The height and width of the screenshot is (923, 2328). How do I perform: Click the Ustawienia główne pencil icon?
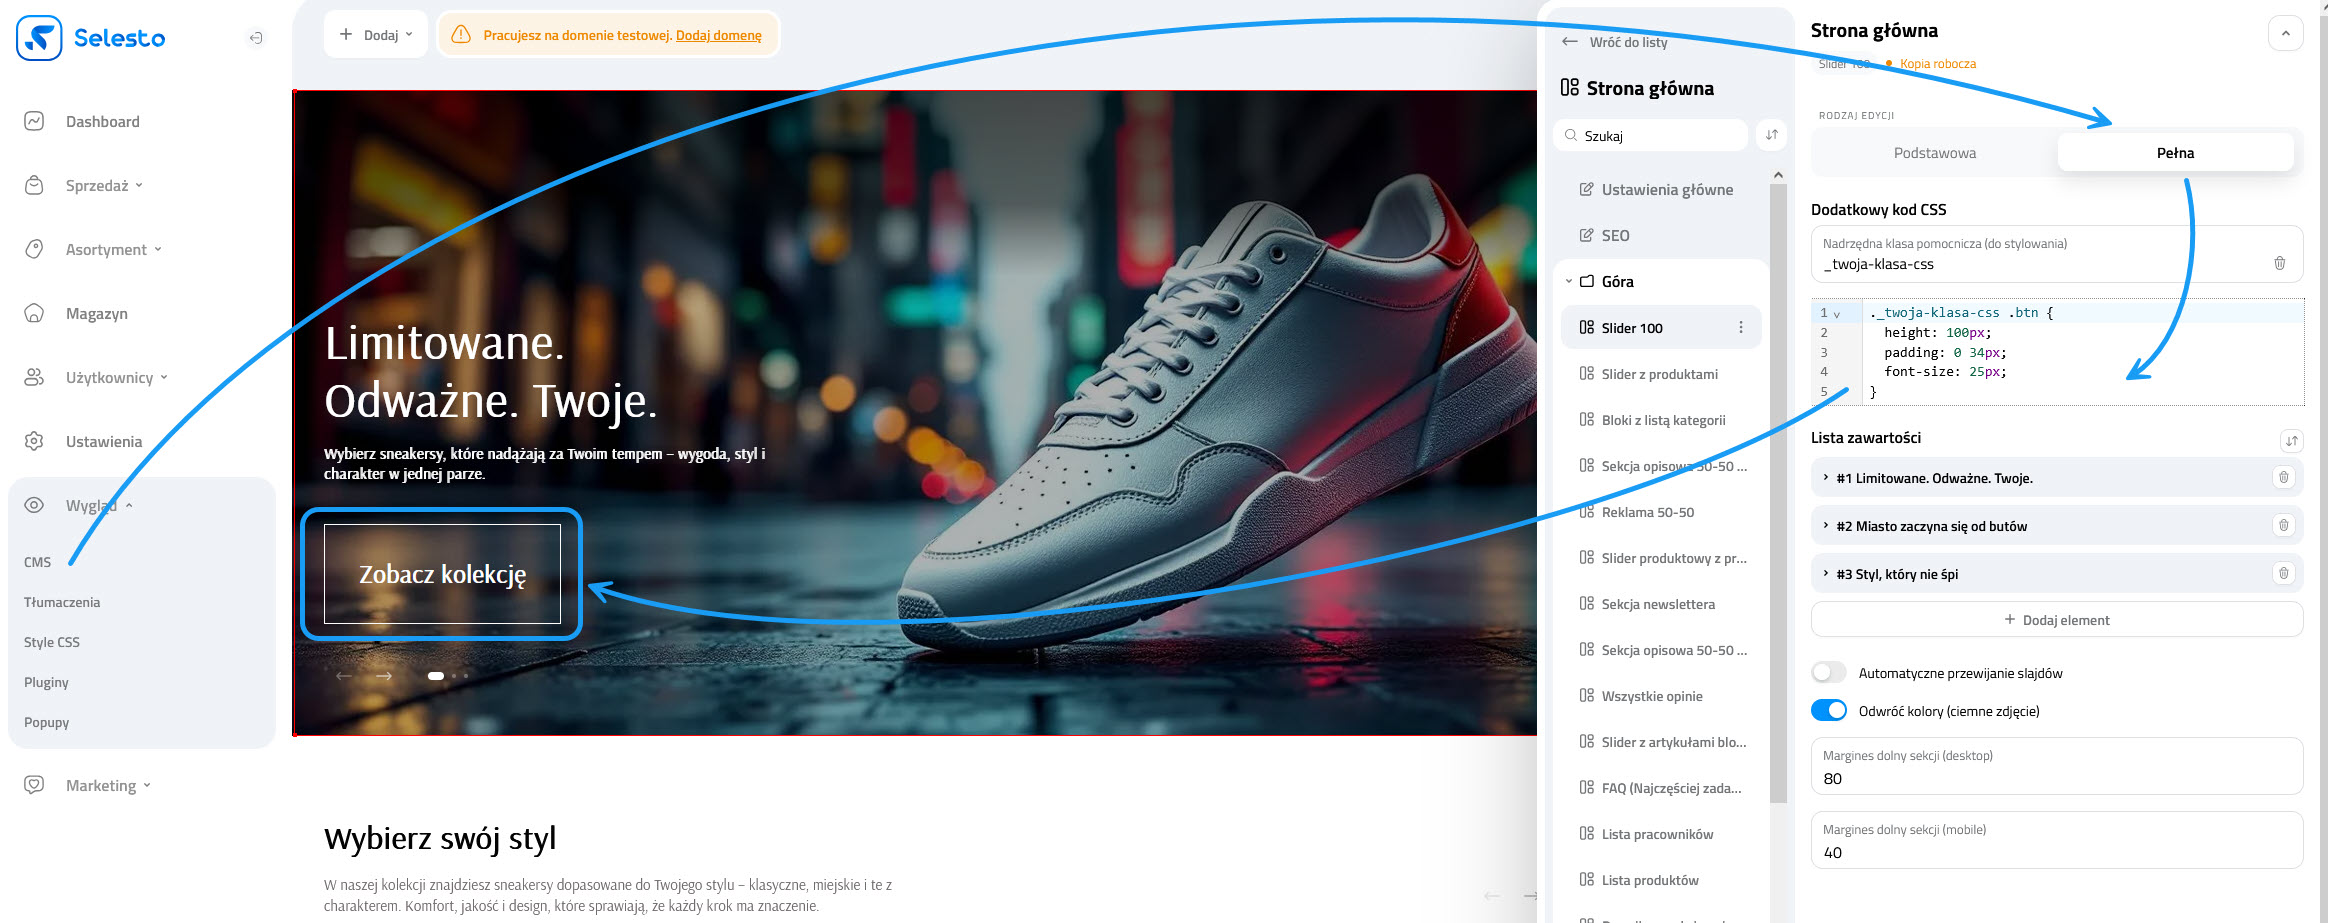pos(1586,189)
